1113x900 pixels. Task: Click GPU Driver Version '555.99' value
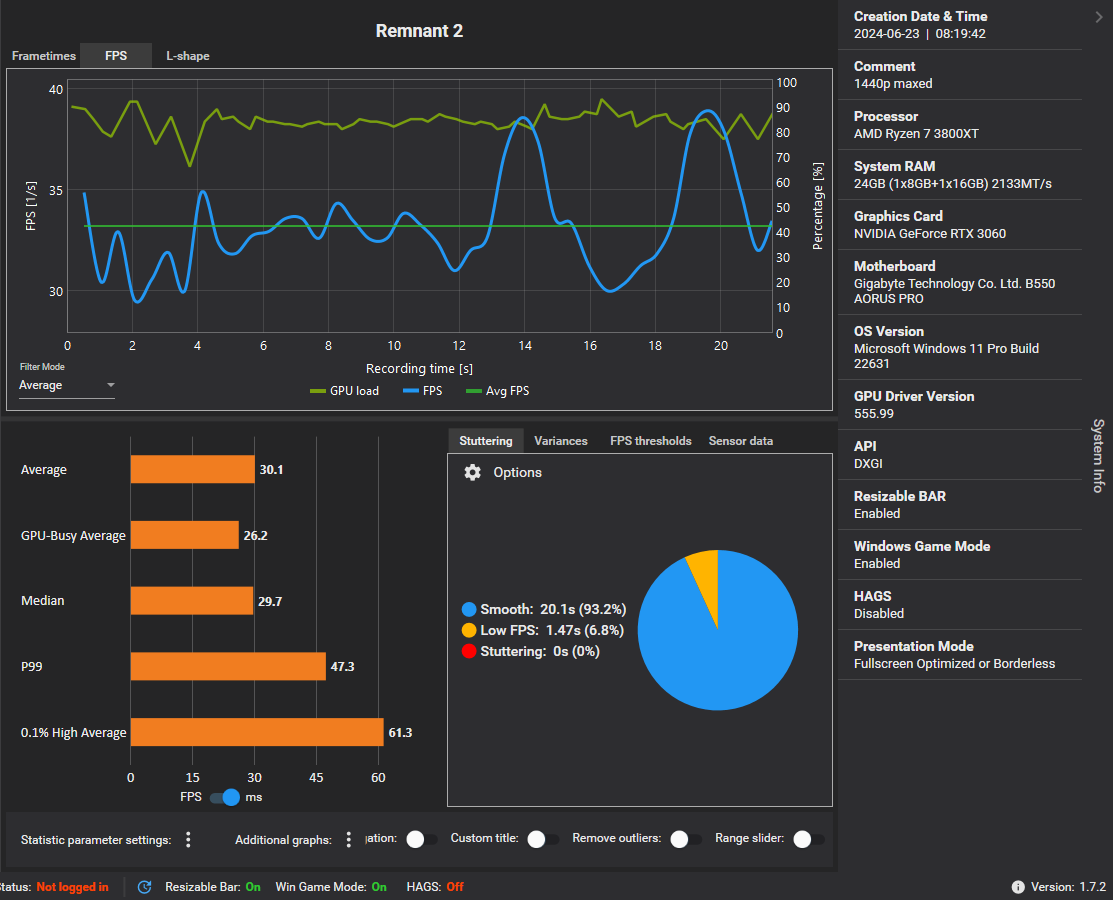point(874,414)
